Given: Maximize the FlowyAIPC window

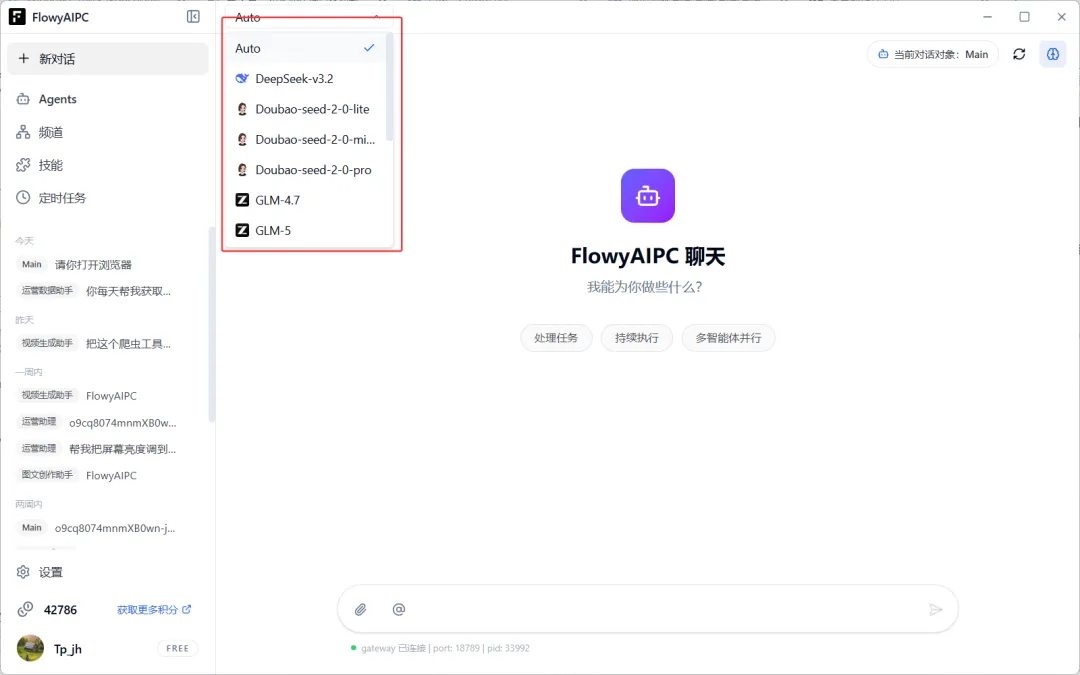Looking at the screenshot, I should click(1025, 17).
